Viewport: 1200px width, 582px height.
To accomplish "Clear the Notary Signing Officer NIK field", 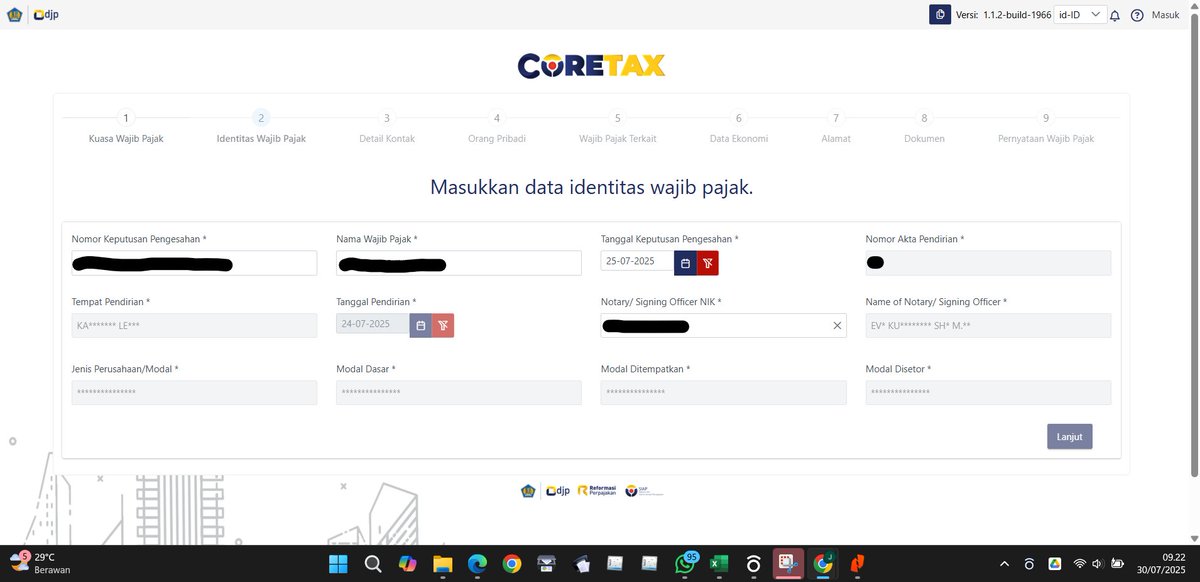I will [837, 326].
